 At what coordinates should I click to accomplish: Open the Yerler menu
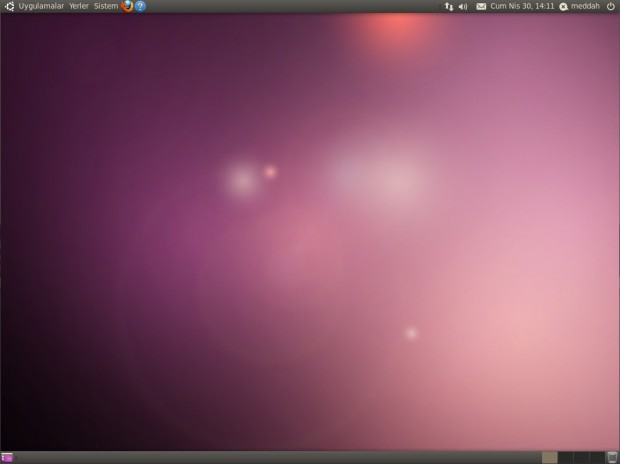[79, 6]
